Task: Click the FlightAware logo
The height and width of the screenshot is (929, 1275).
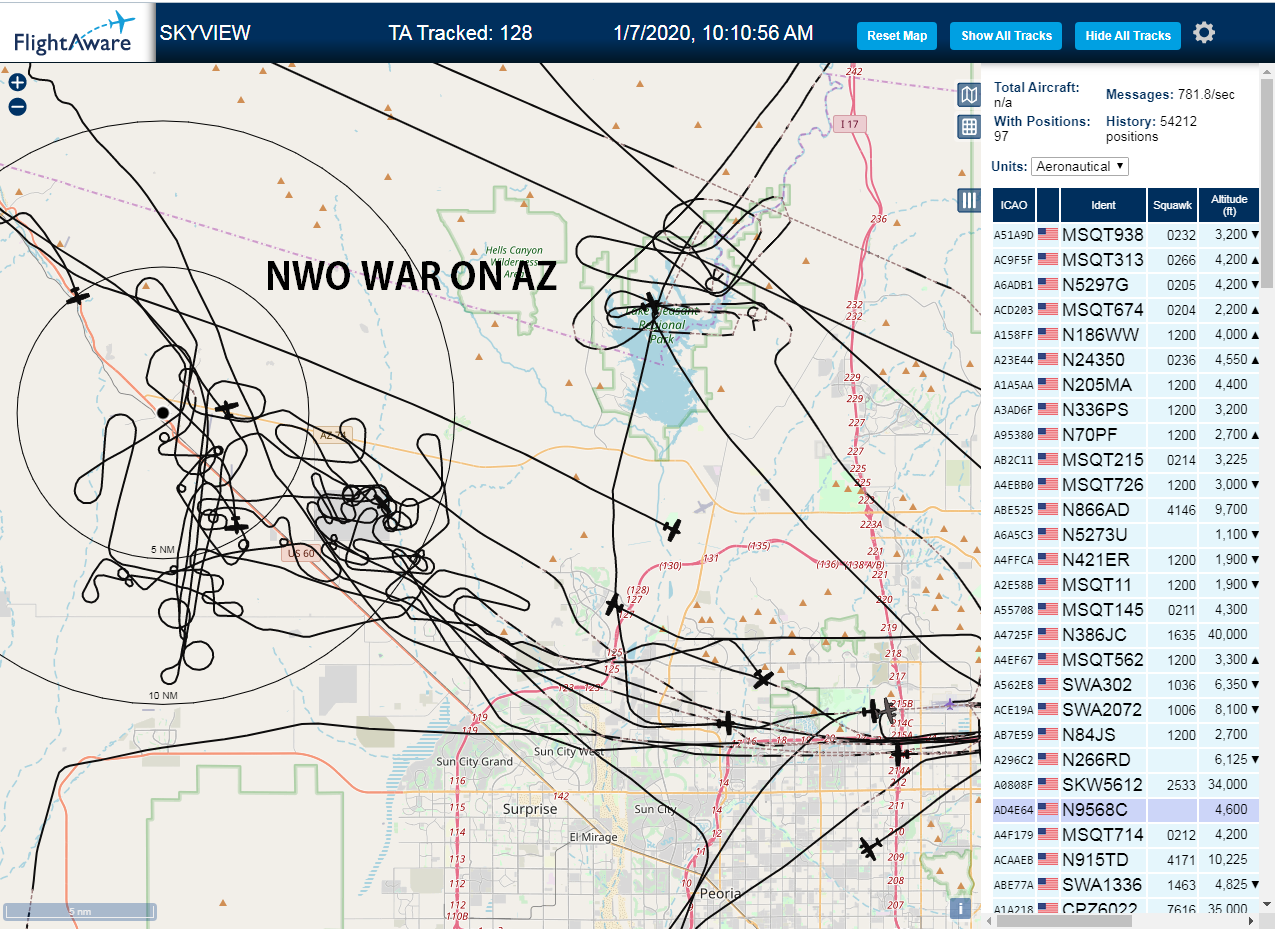Action: pos(77,32)
